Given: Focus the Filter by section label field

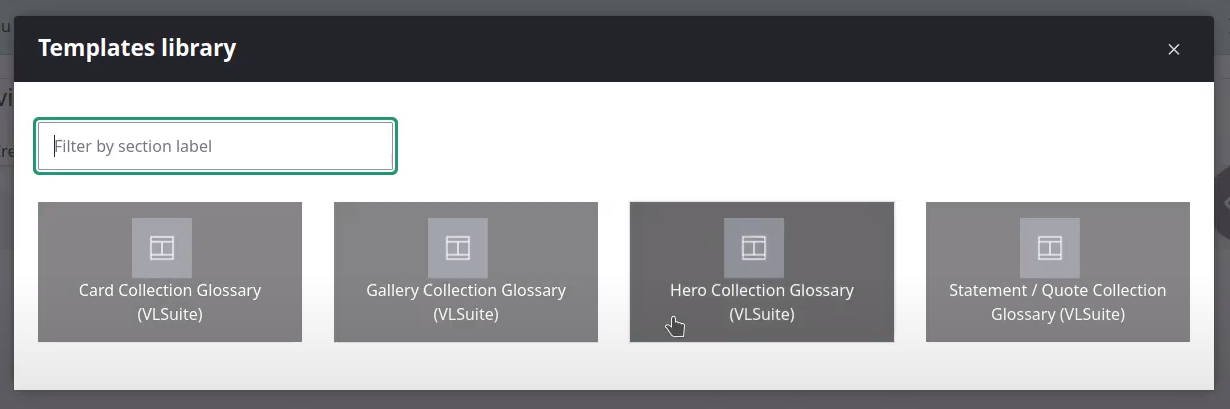Looking at the screenshot, I should 216,146.
